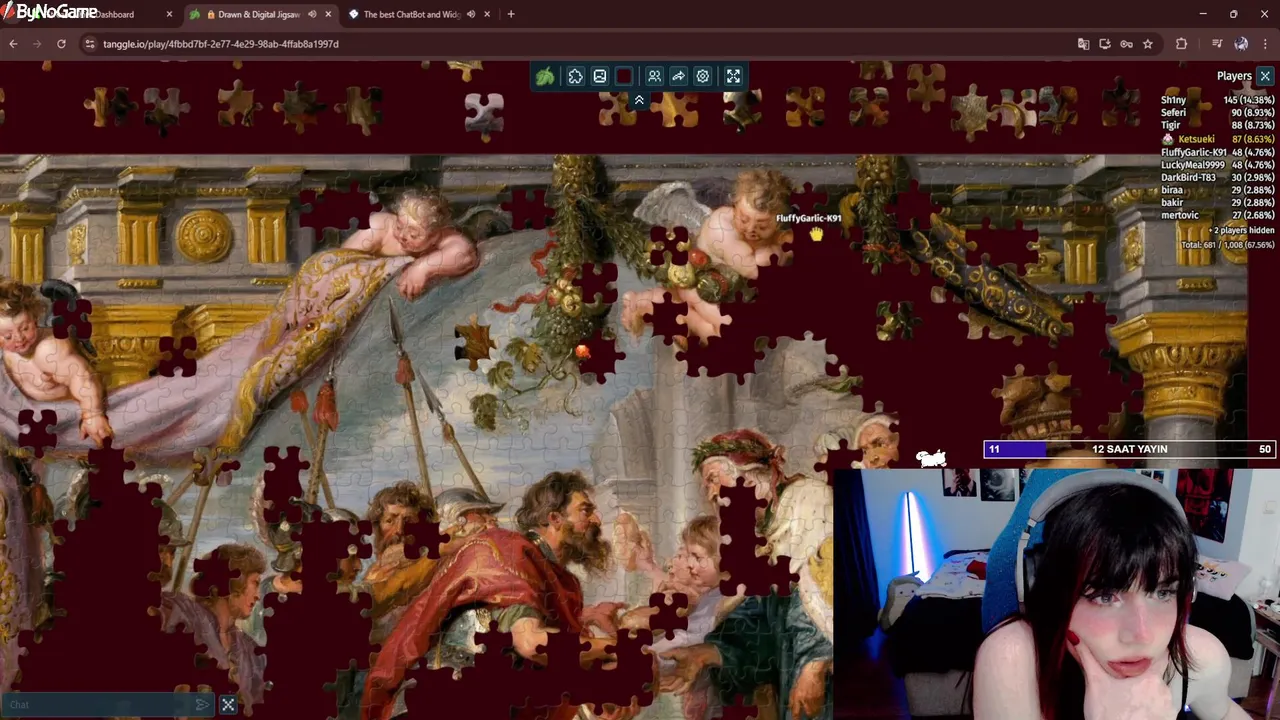
Task: Click the tanggle.io address bar URL
Action: coord(220,44)
